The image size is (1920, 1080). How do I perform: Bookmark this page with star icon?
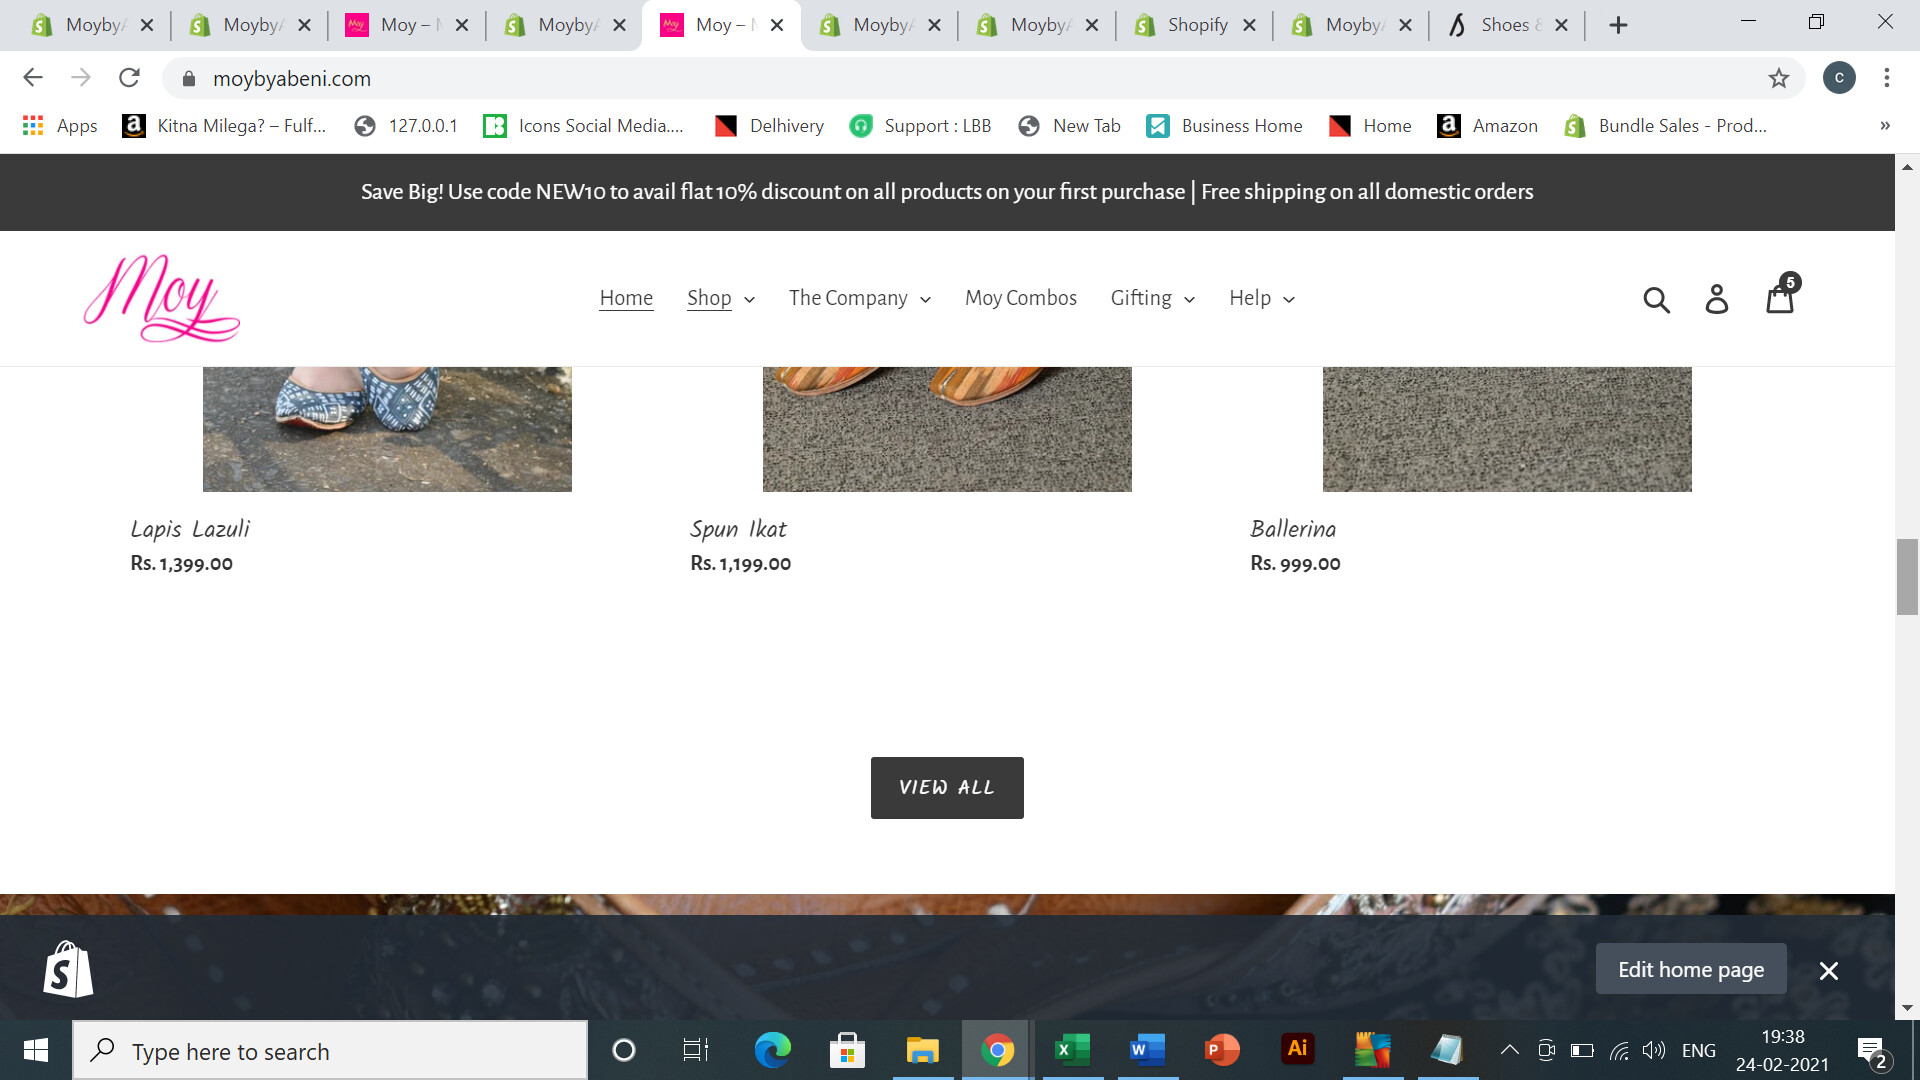1778,78
